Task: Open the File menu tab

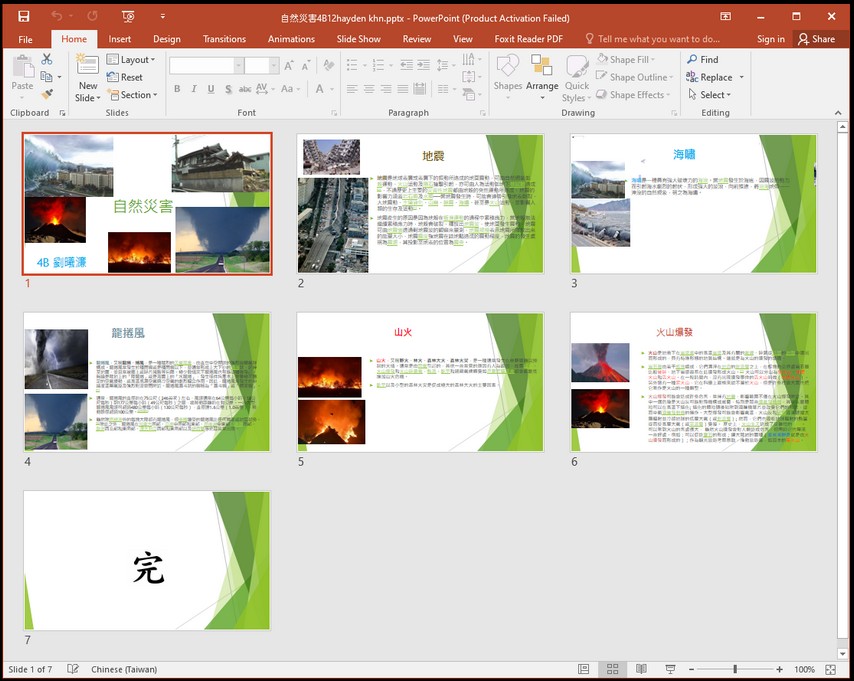Action: (25, 39)
